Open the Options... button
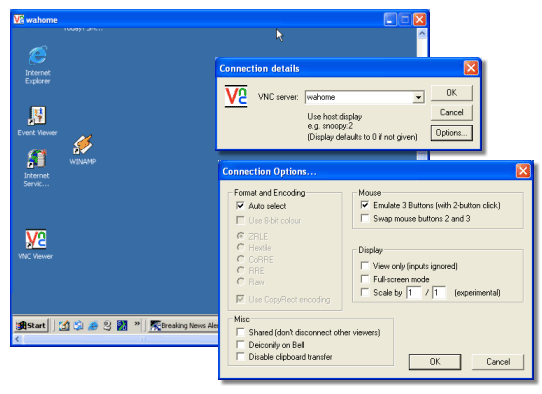This screenshot has height=394, width=542. click(451, 133)
